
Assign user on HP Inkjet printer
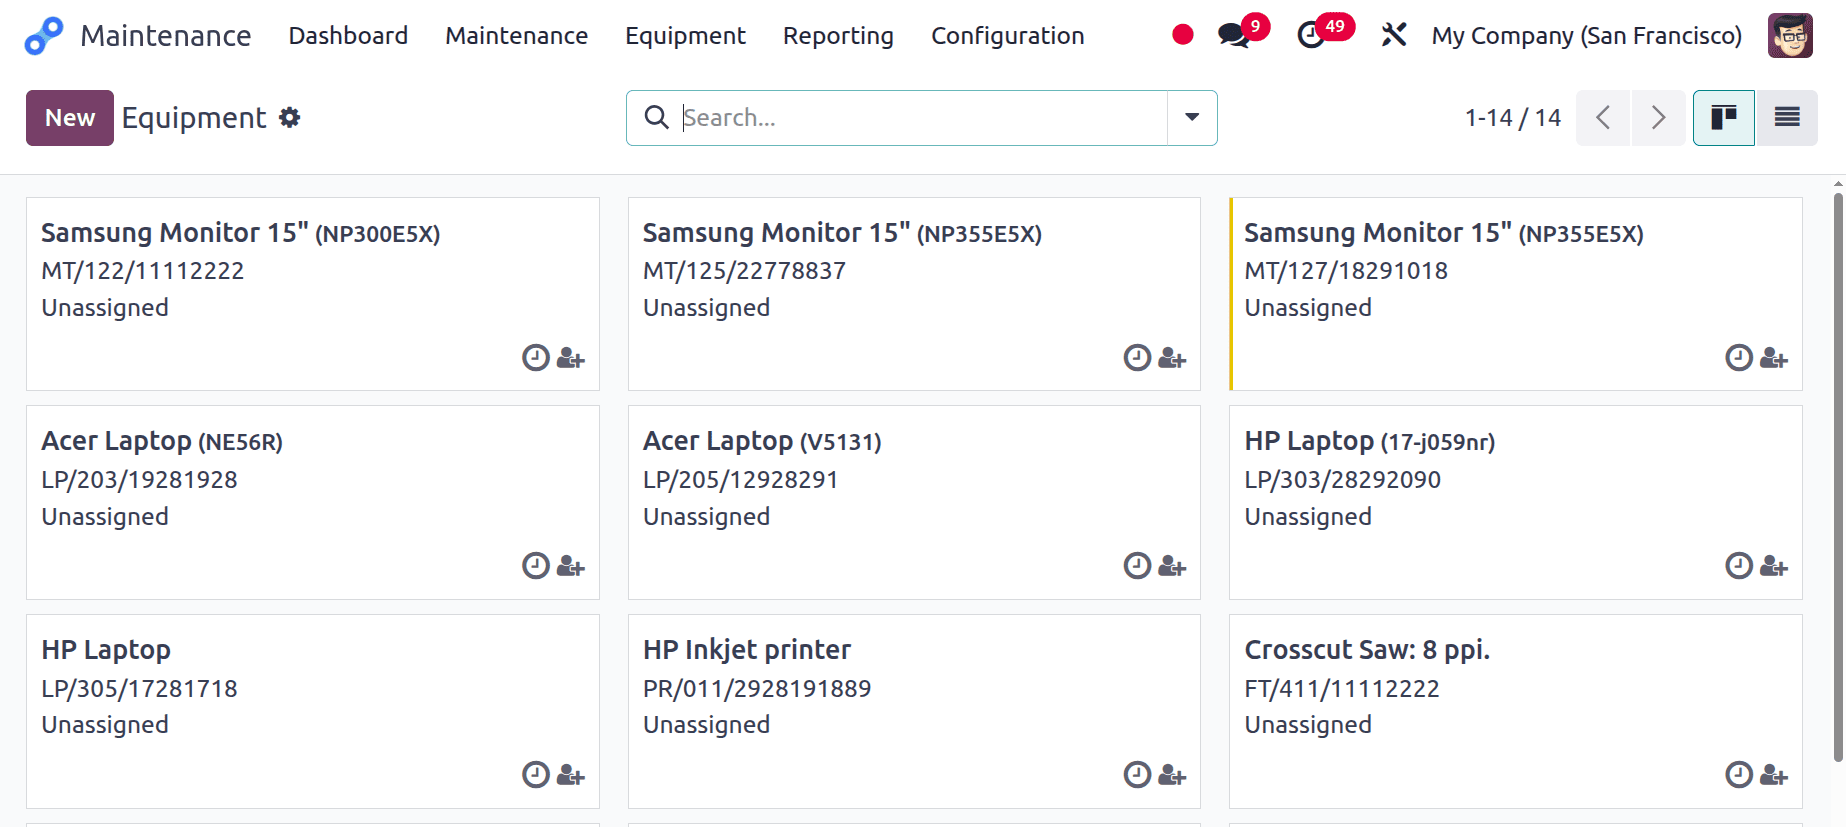pyautogui.click(x=1172, y=776)
